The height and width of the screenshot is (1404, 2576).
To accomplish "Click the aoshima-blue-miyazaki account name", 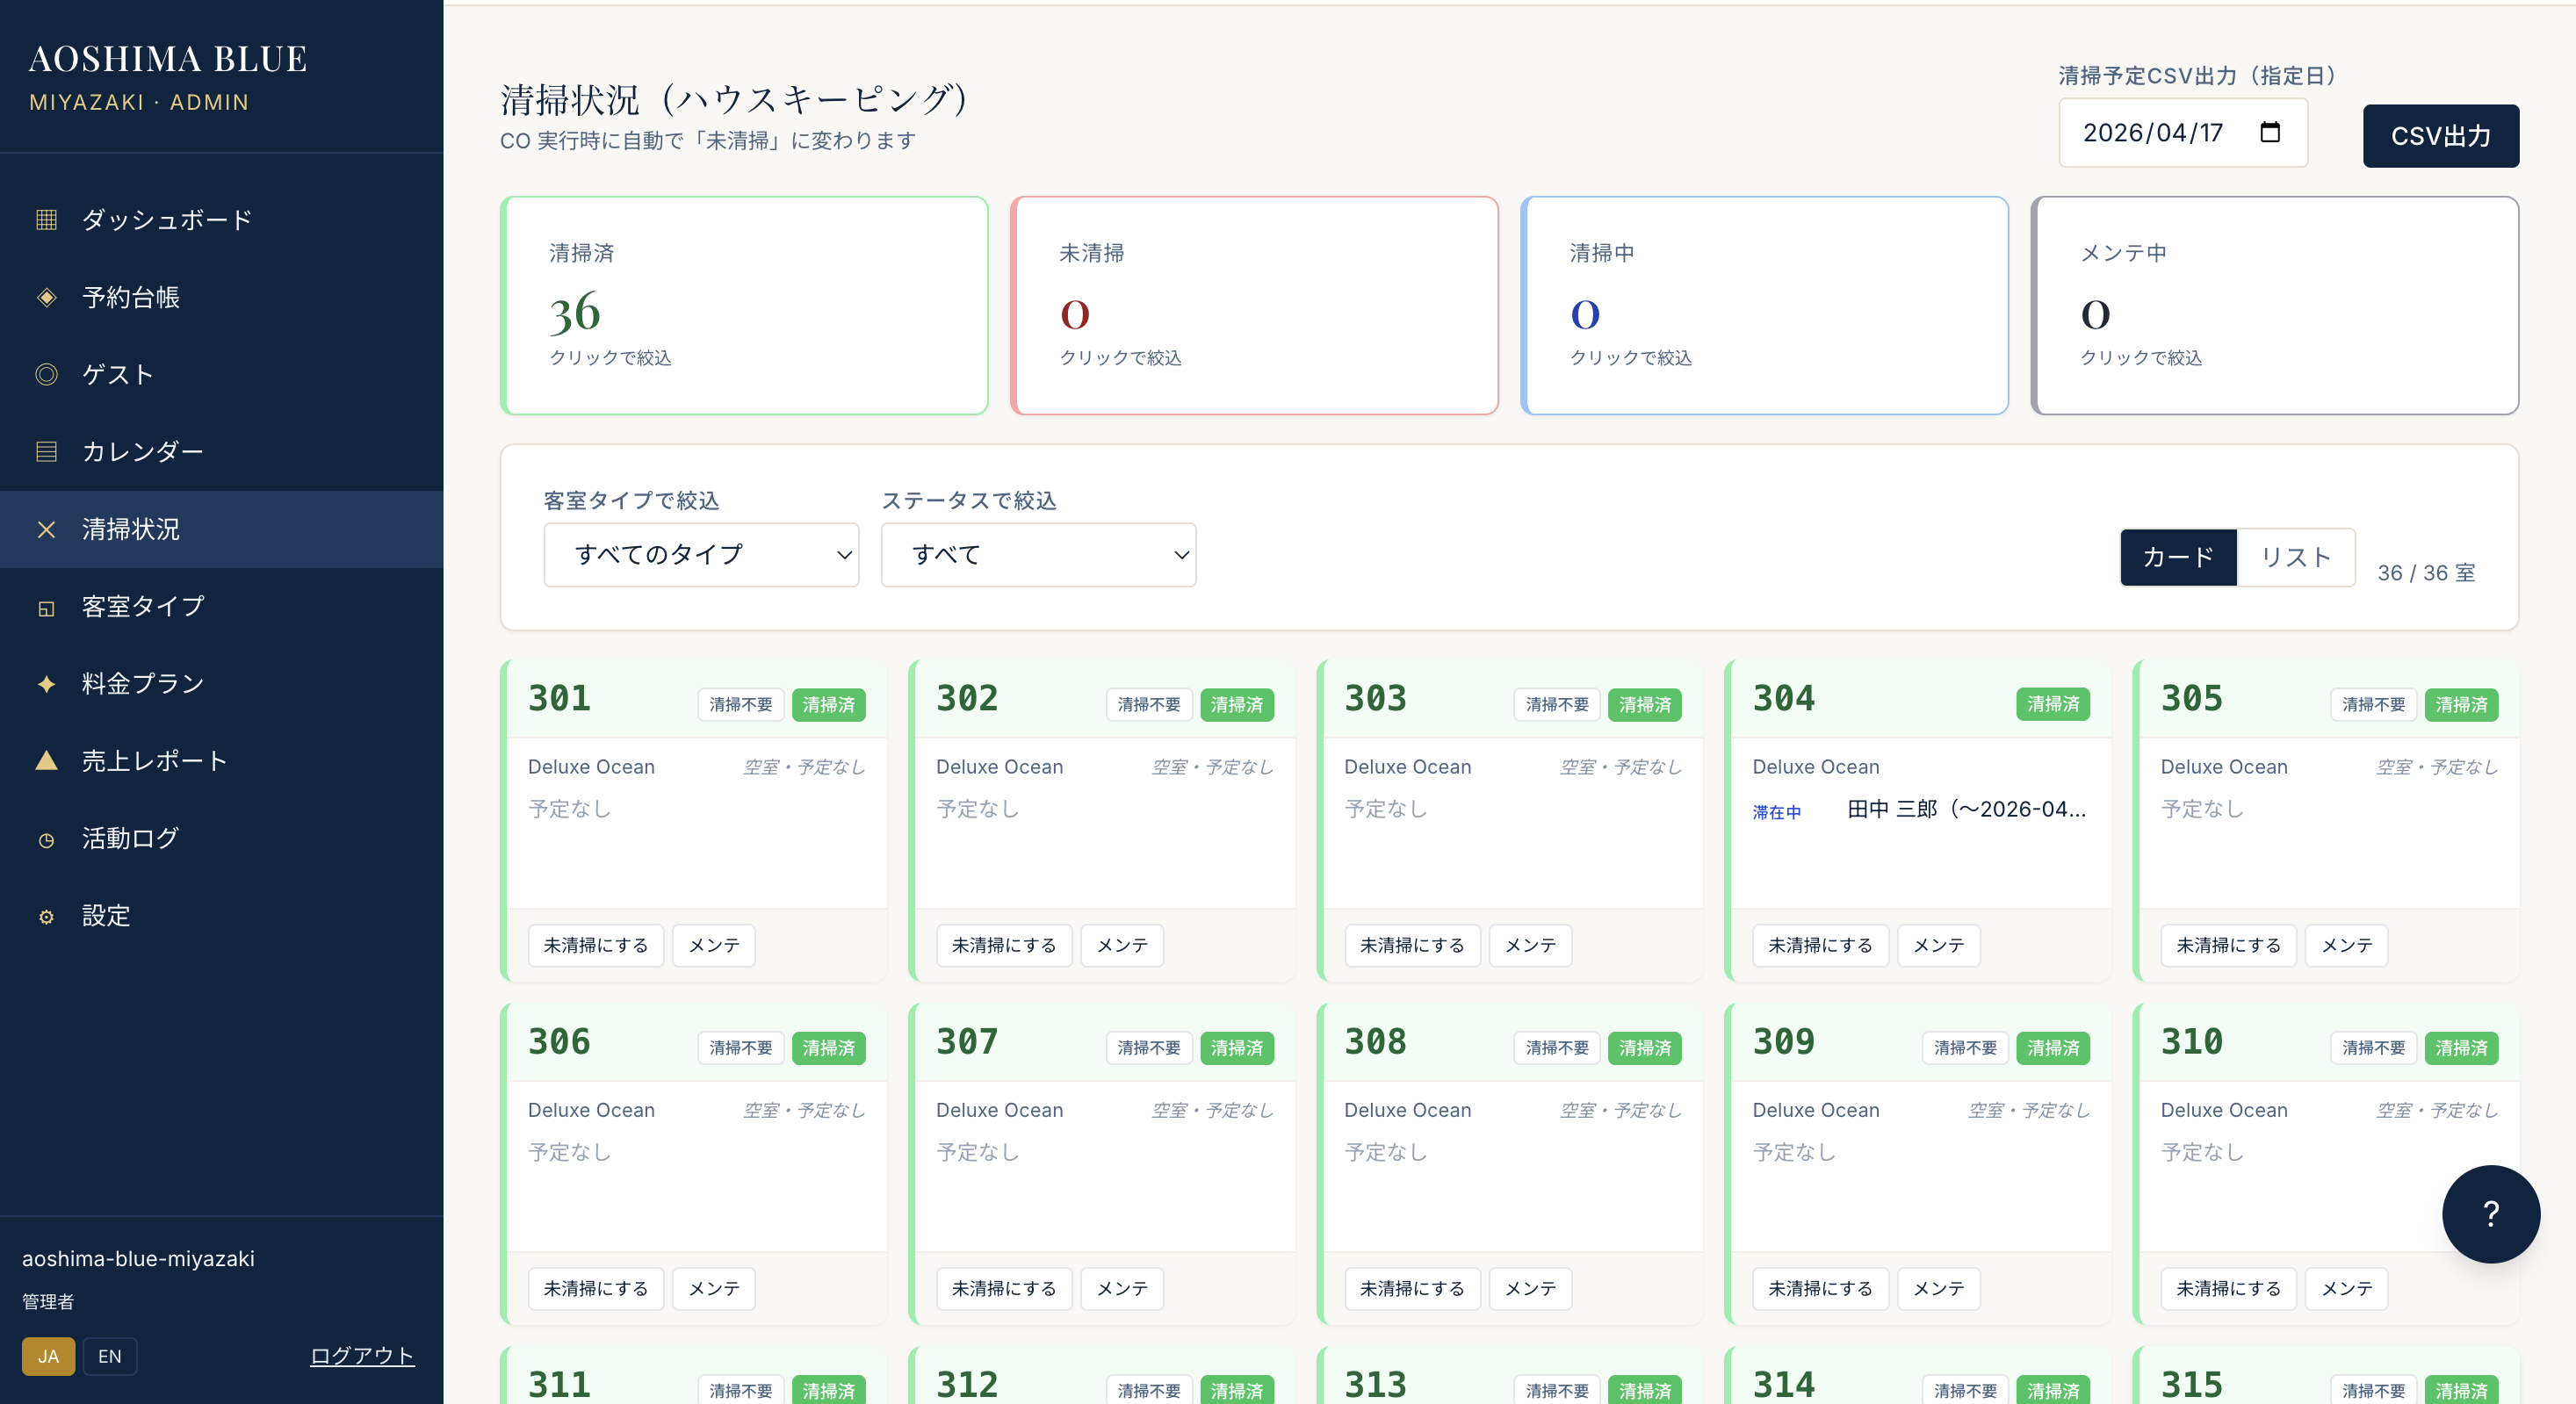I will pos(138,1258).
